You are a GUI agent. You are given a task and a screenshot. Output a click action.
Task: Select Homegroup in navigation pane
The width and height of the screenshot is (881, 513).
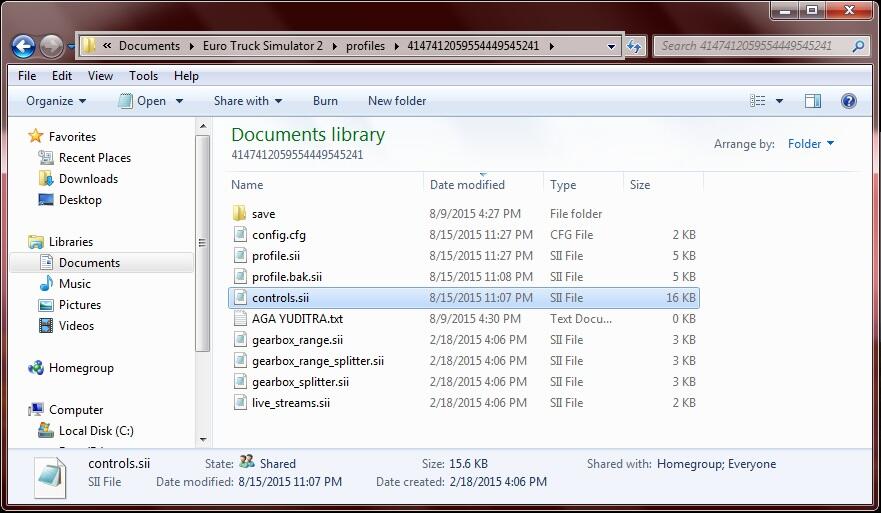(81, 368)
